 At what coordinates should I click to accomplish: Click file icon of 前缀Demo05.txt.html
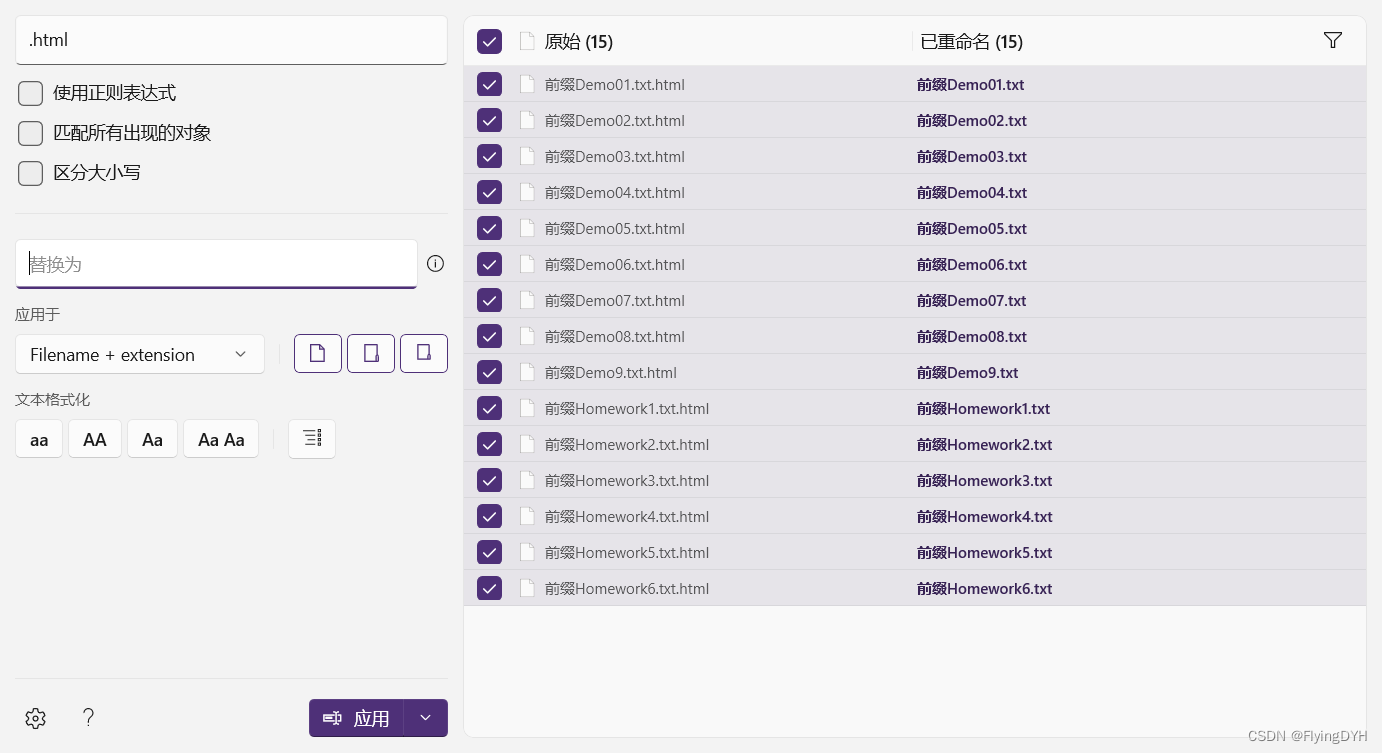[527, 229]
